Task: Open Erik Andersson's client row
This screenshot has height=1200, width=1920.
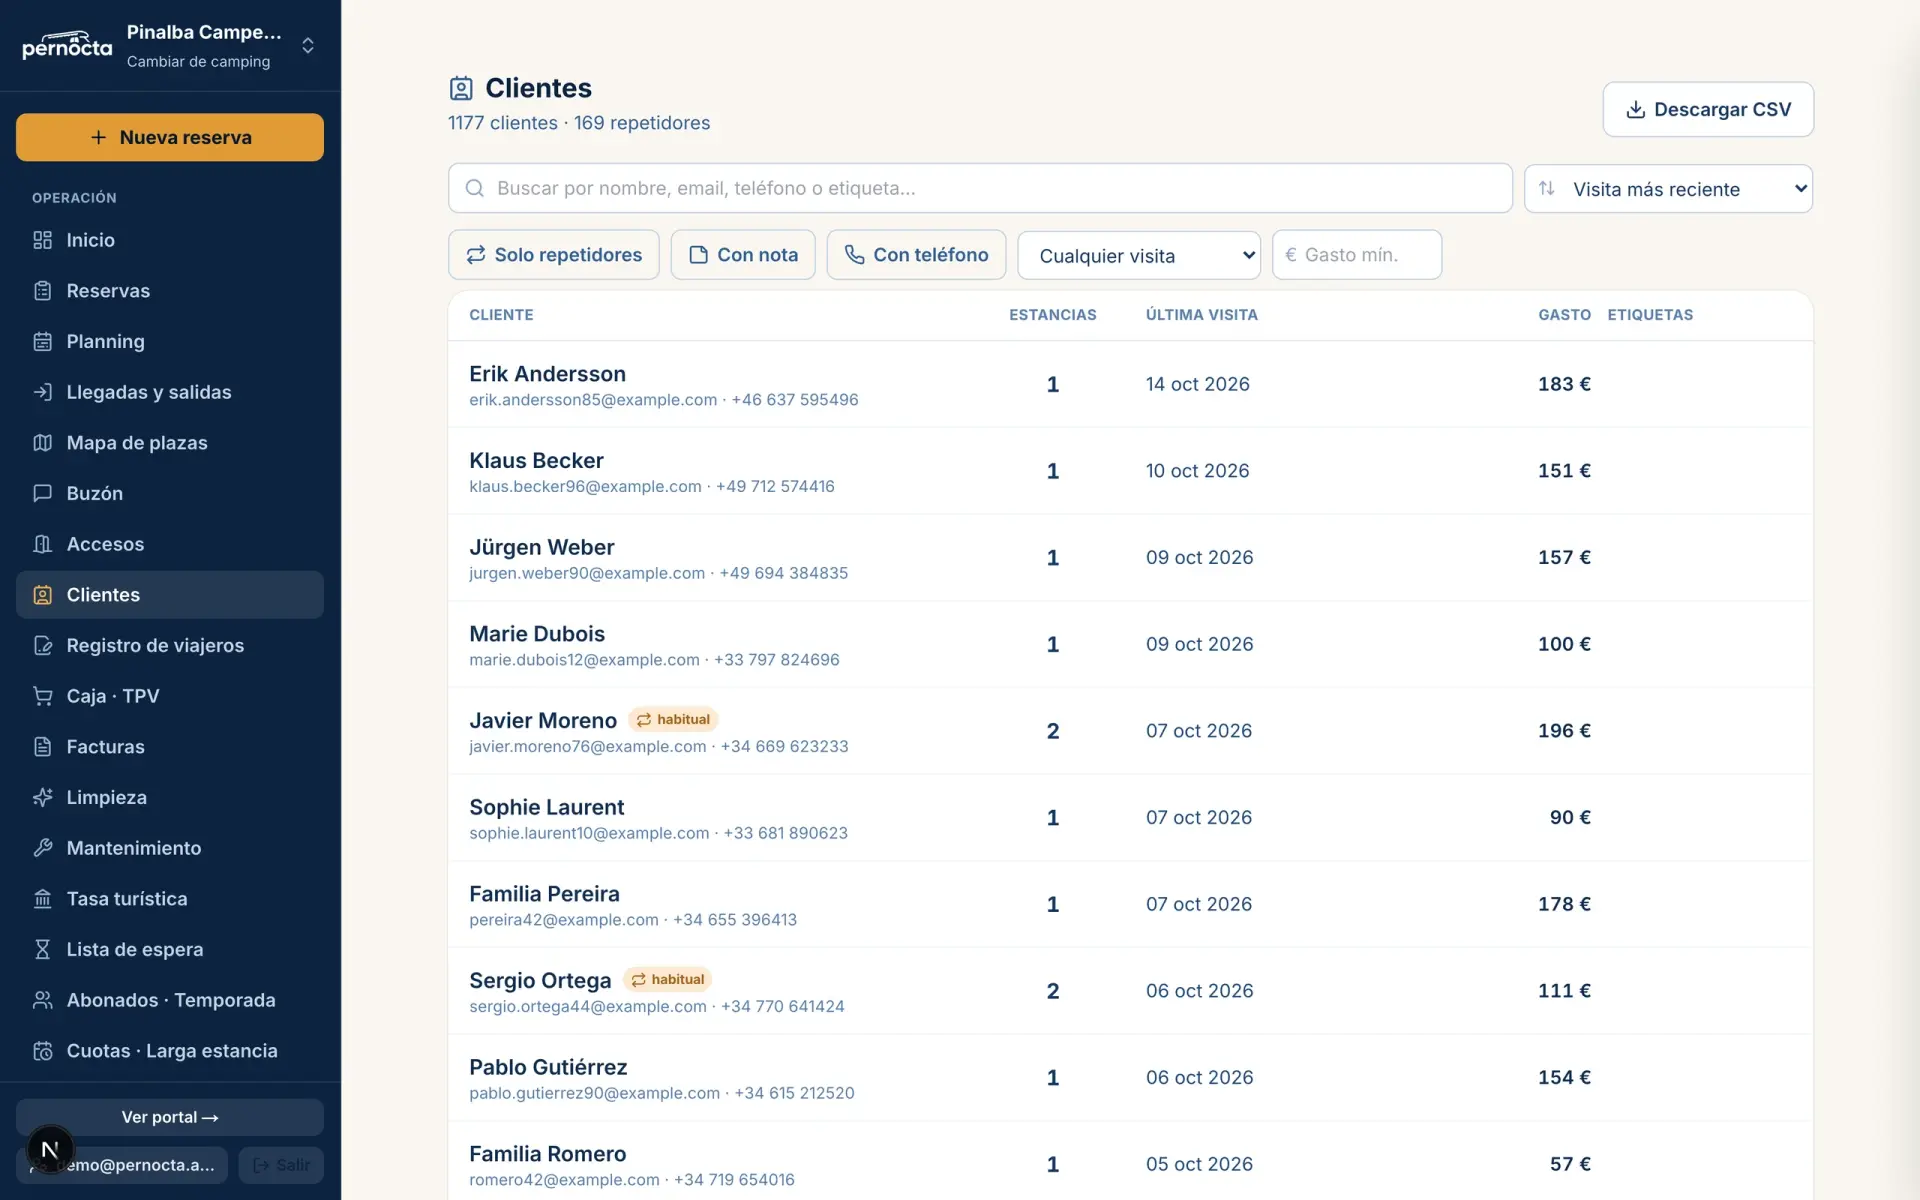Action: click(x=1130, y=384)
